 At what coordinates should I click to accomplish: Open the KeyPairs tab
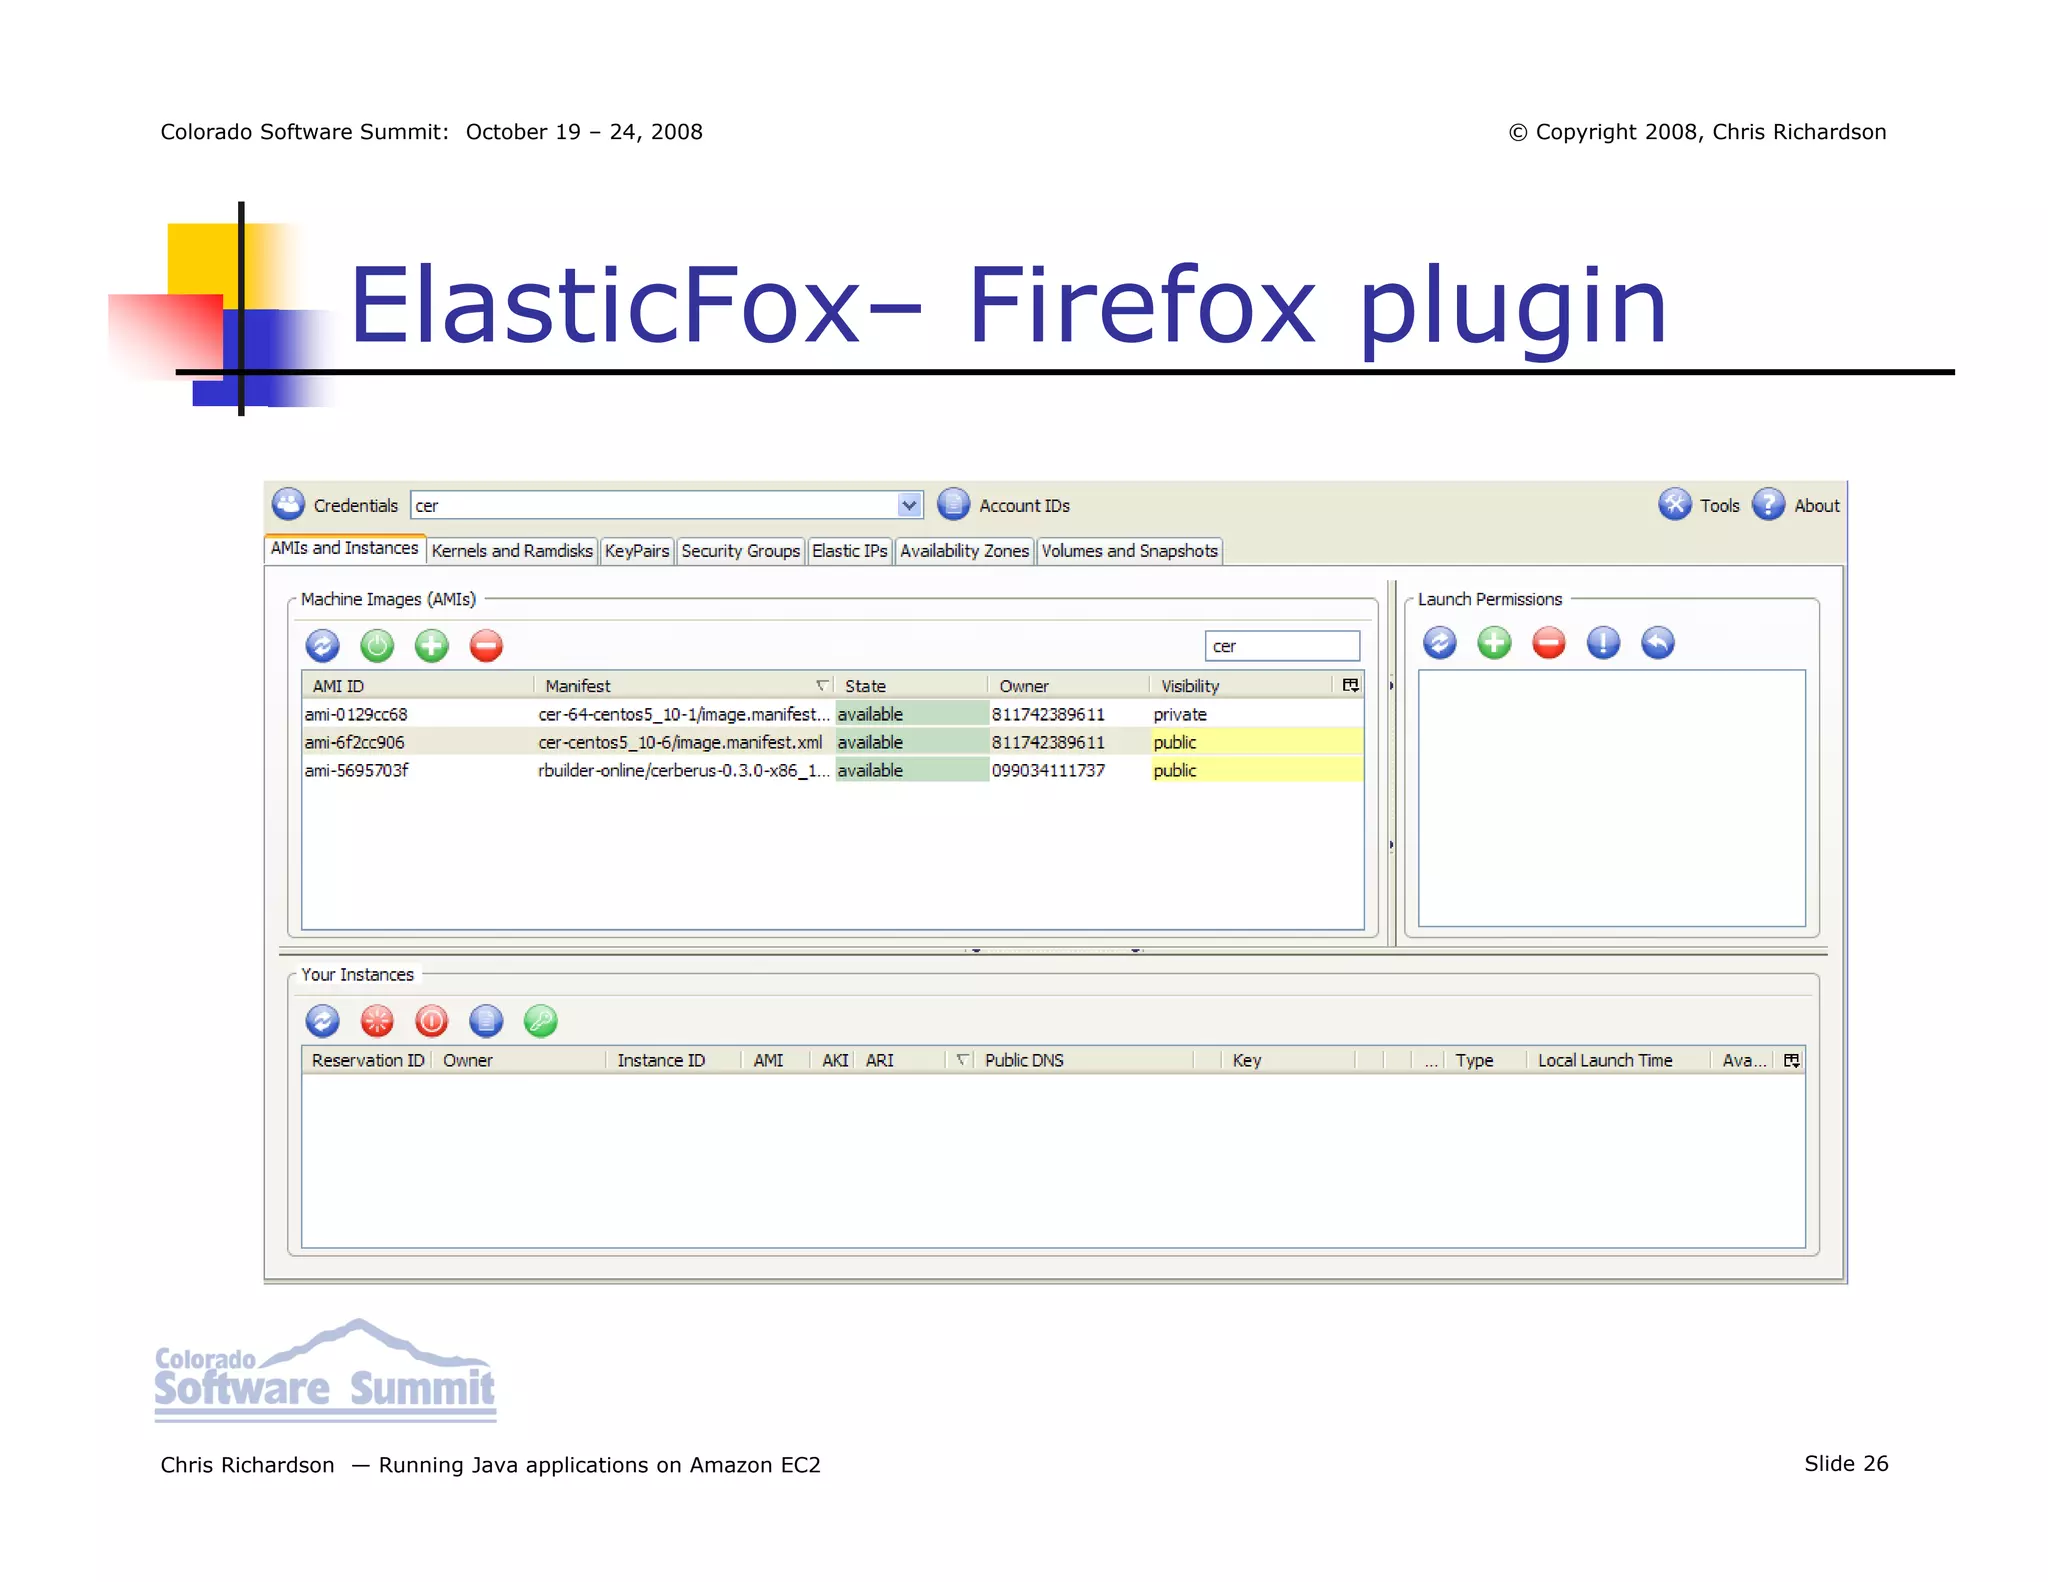coord(637,551)
